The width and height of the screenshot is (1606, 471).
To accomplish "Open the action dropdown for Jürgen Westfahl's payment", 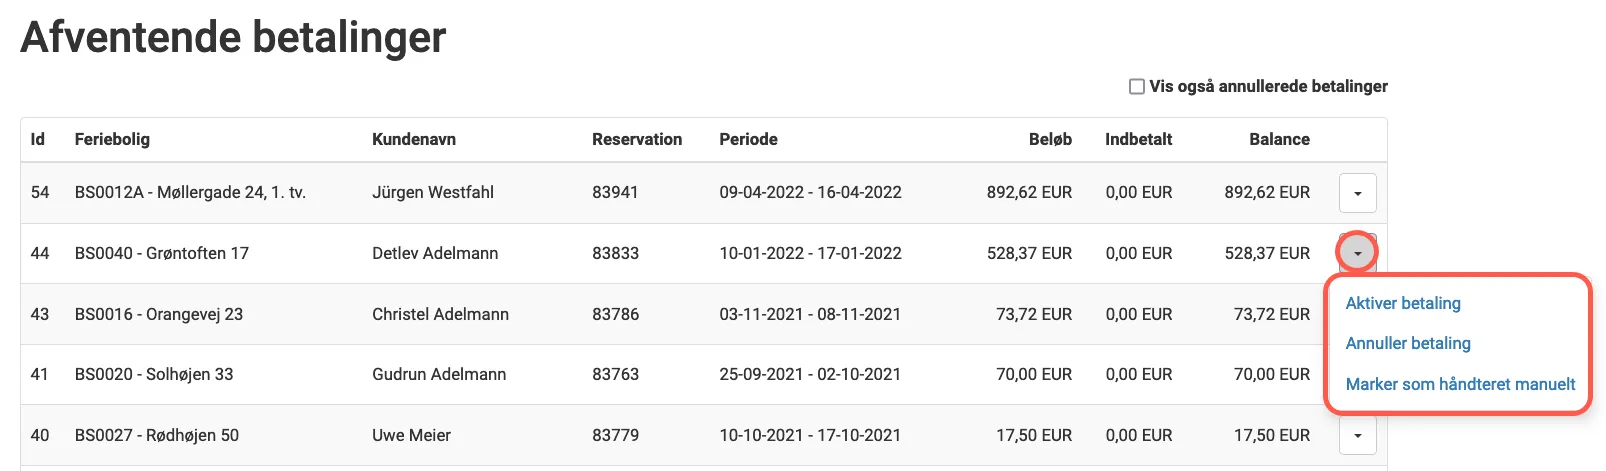I will coord(1357,193).
